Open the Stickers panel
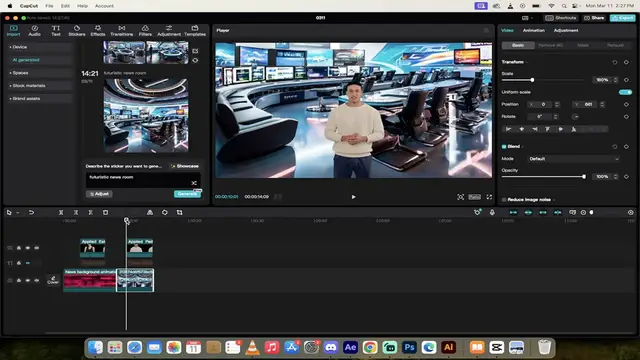The image size is (640, 360). 77,31
